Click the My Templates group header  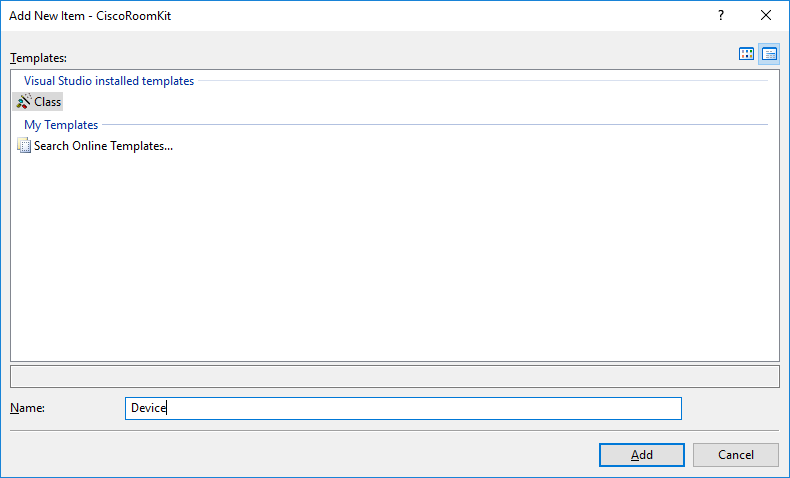[x=61, y=125]
